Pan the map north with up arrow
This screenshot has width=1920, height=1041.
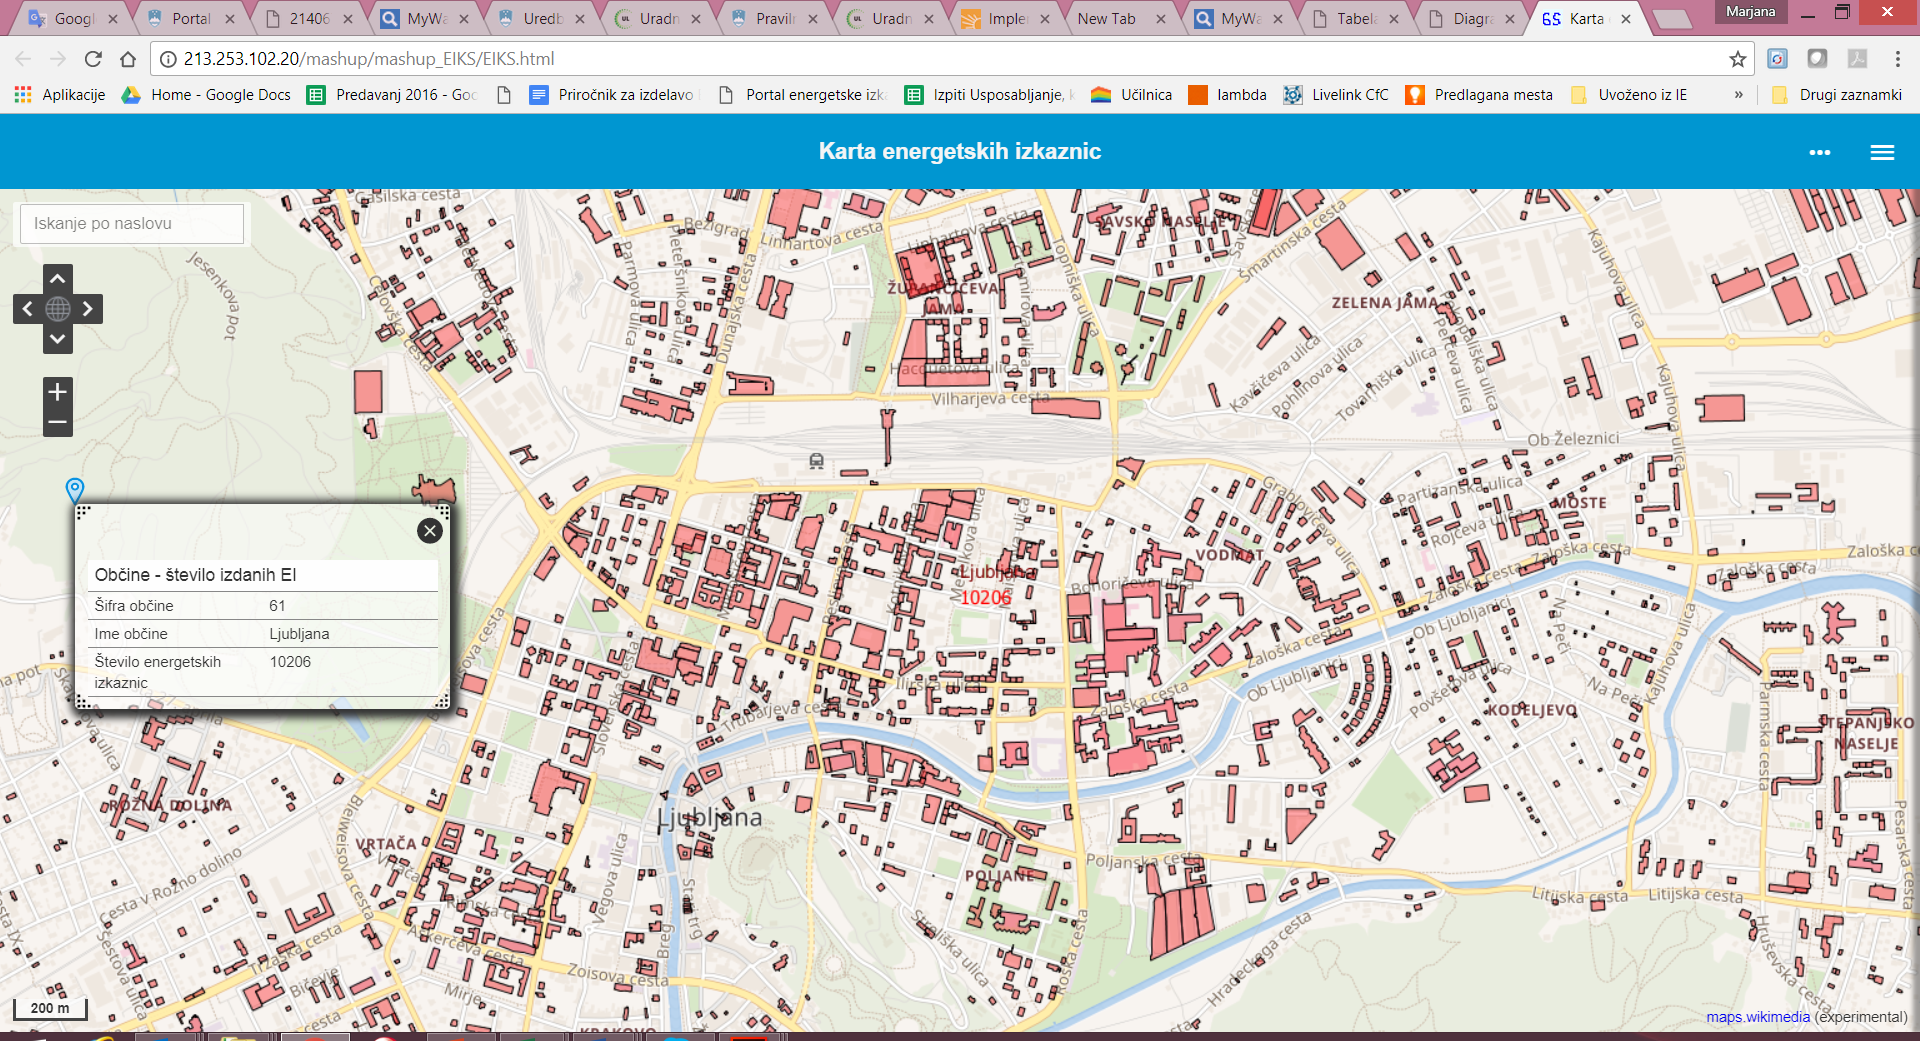(x=58, y=279)
